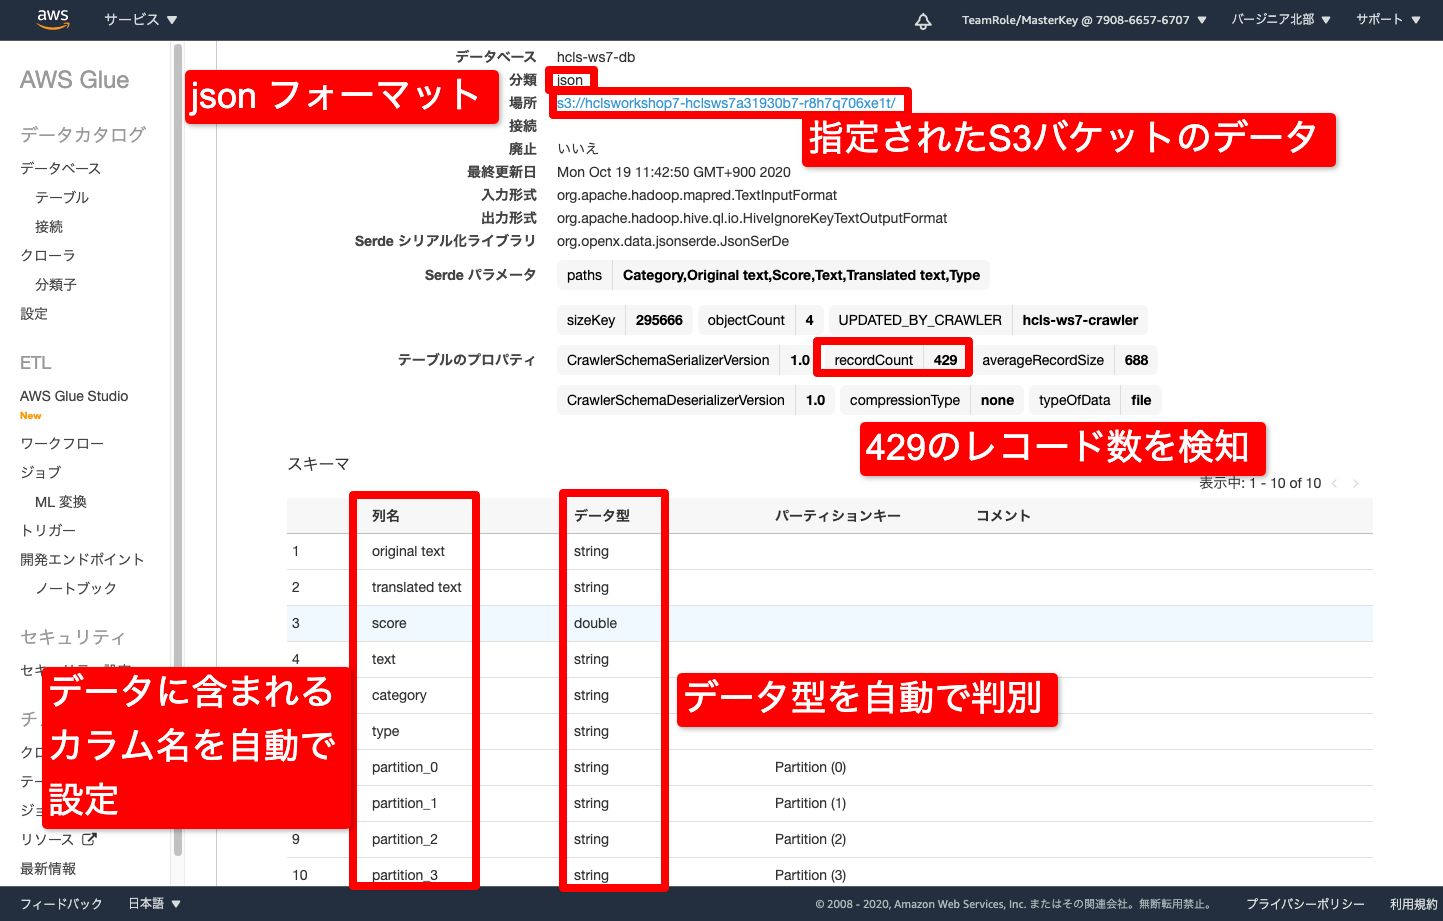Click the double data type cell
The width and height of the screenshot is (1443, 921).
[x=595, y=623]
